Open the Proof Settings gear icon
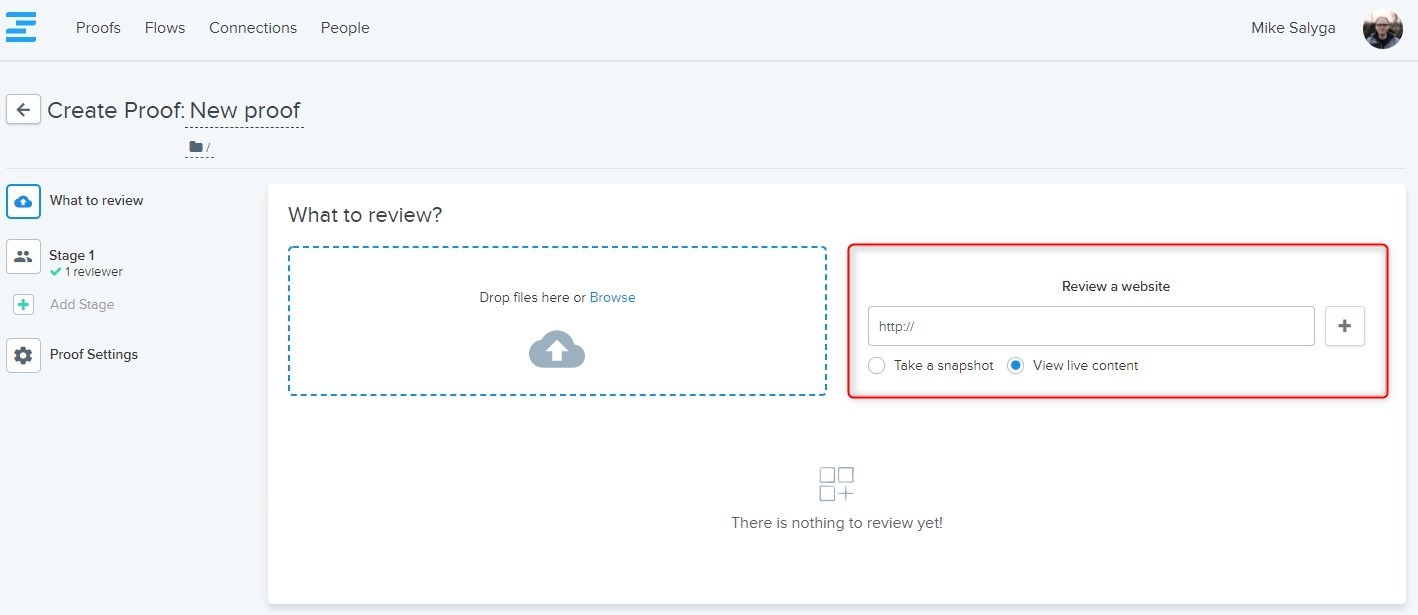This screenshot has height=615, width=1418. pyautogui.click(x=23, y=355)
